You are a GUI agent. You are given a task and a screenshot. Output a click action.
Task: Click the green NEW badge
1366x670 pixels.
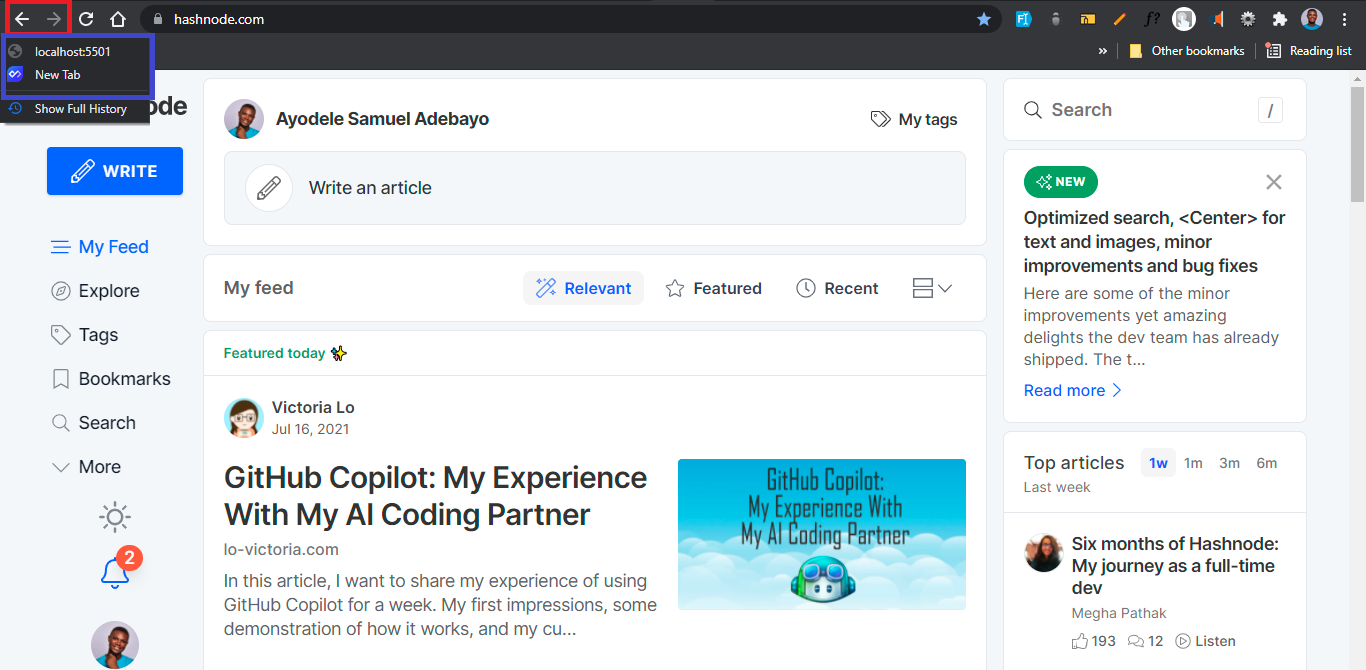tap(1061, 182)
